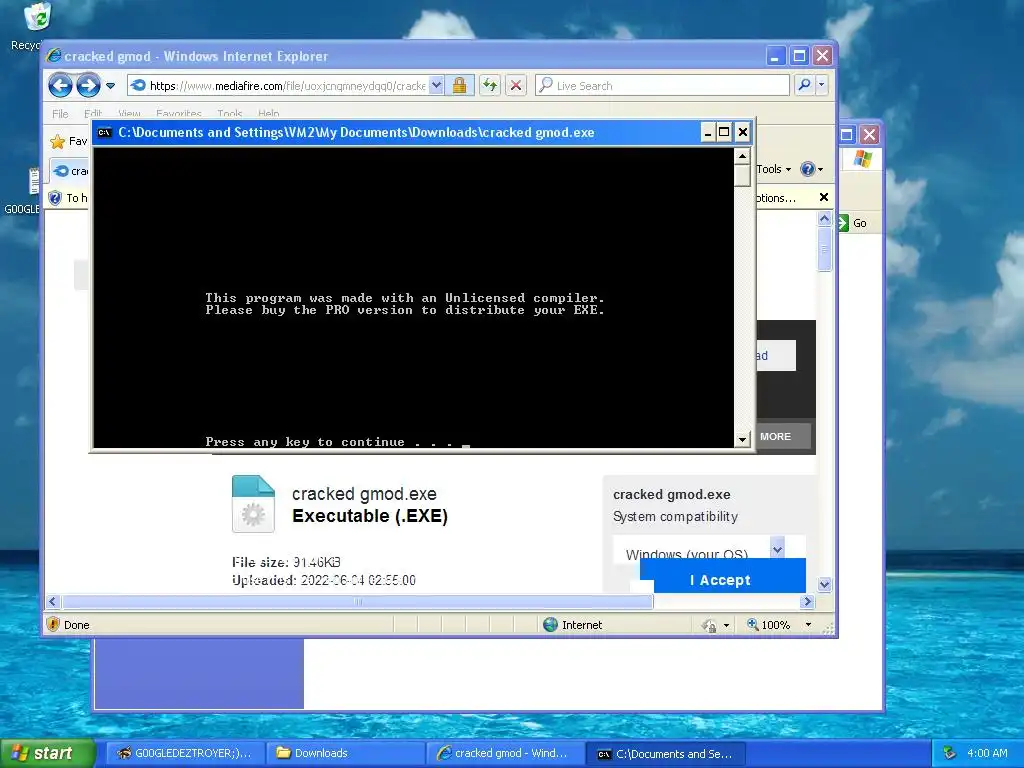This screenshot has width=1024, height=768.
Task: Click the Favorites star icon
Action: click(x=58, y=141)
